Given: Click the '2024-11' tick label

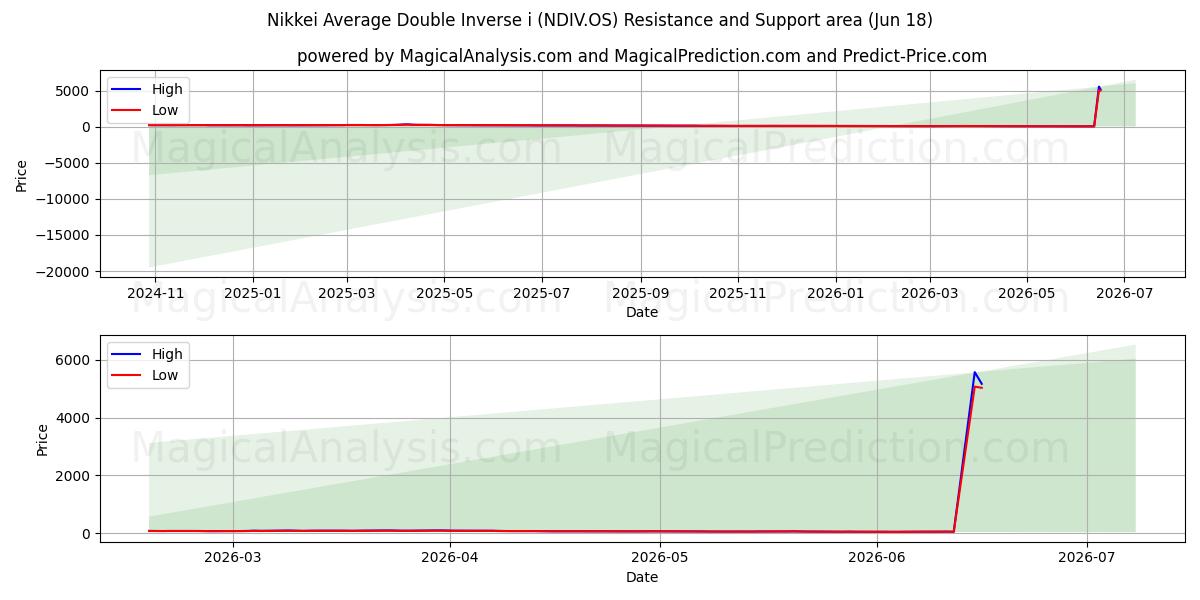Looking at the screenshot, I should pos(157,295).
